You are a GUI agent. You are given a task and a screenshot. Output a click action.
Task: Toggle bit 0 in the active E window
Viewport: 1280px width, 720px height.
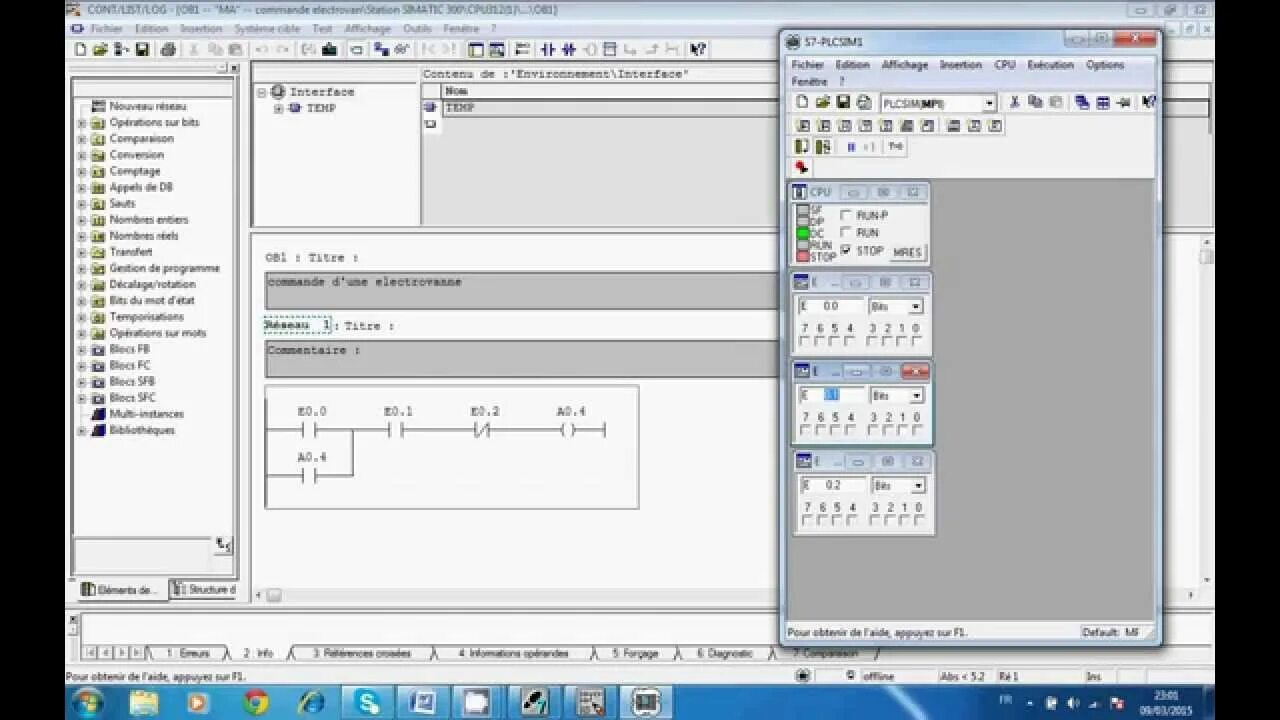pos(917,430)
